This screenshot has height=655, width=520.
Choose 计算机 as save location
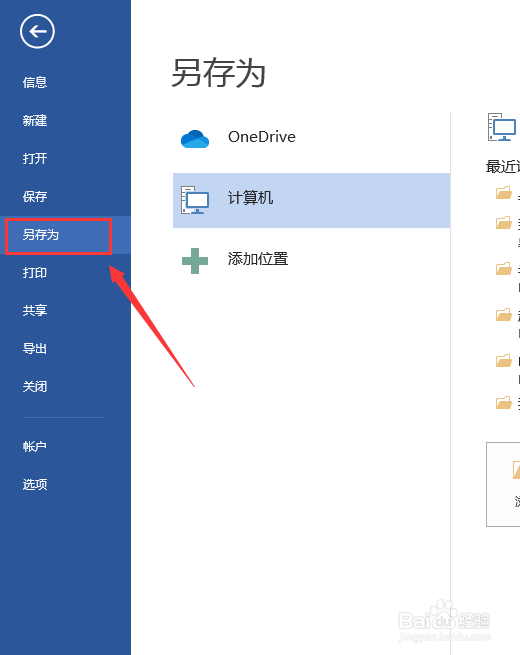(x=312, y=200)
